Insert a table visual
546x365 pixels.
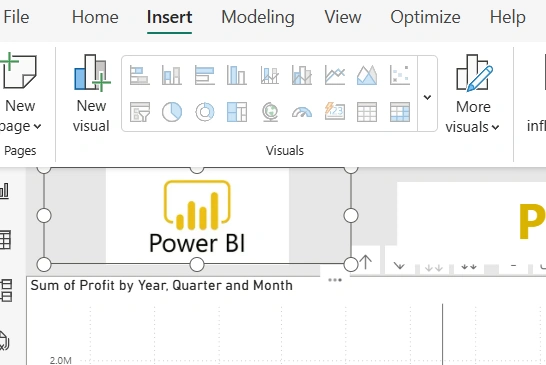[x=367, y=112]
